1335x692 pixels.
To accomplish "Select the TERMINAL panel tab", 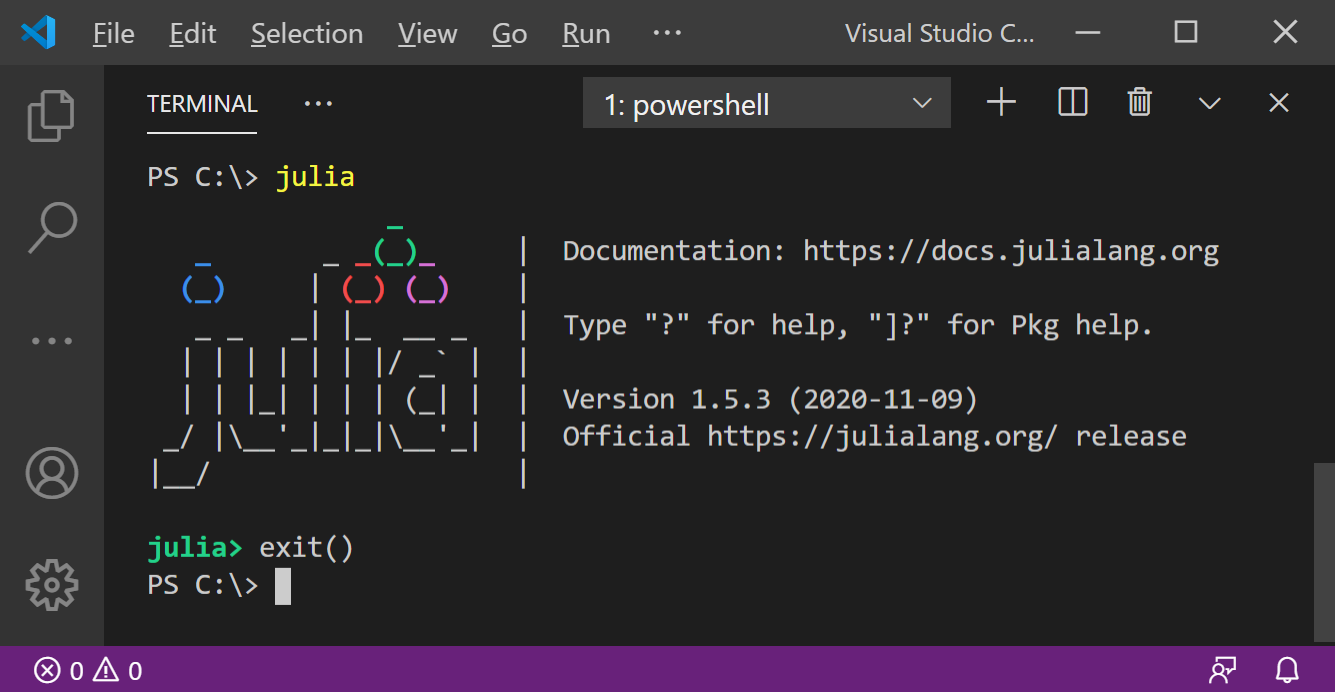I will pyautogui.click(x=202, y=104).
